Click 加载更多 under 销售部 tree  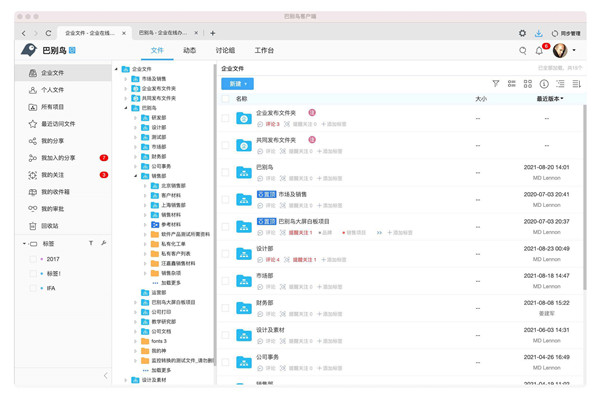[x=171, y=283]
